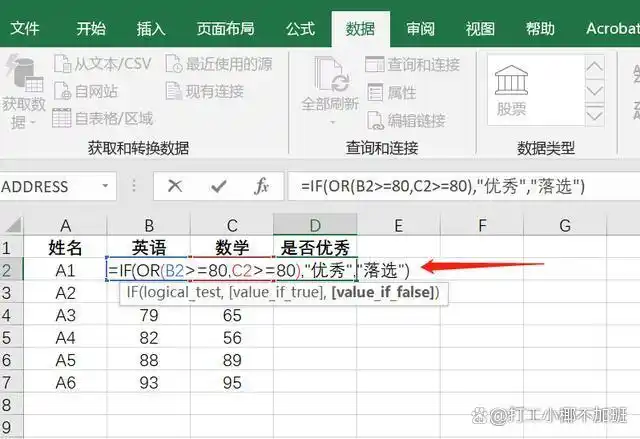Select the 数据 ribbon tab
The width and height of the screenshot is (640, 439).
[x=360, y=29]
